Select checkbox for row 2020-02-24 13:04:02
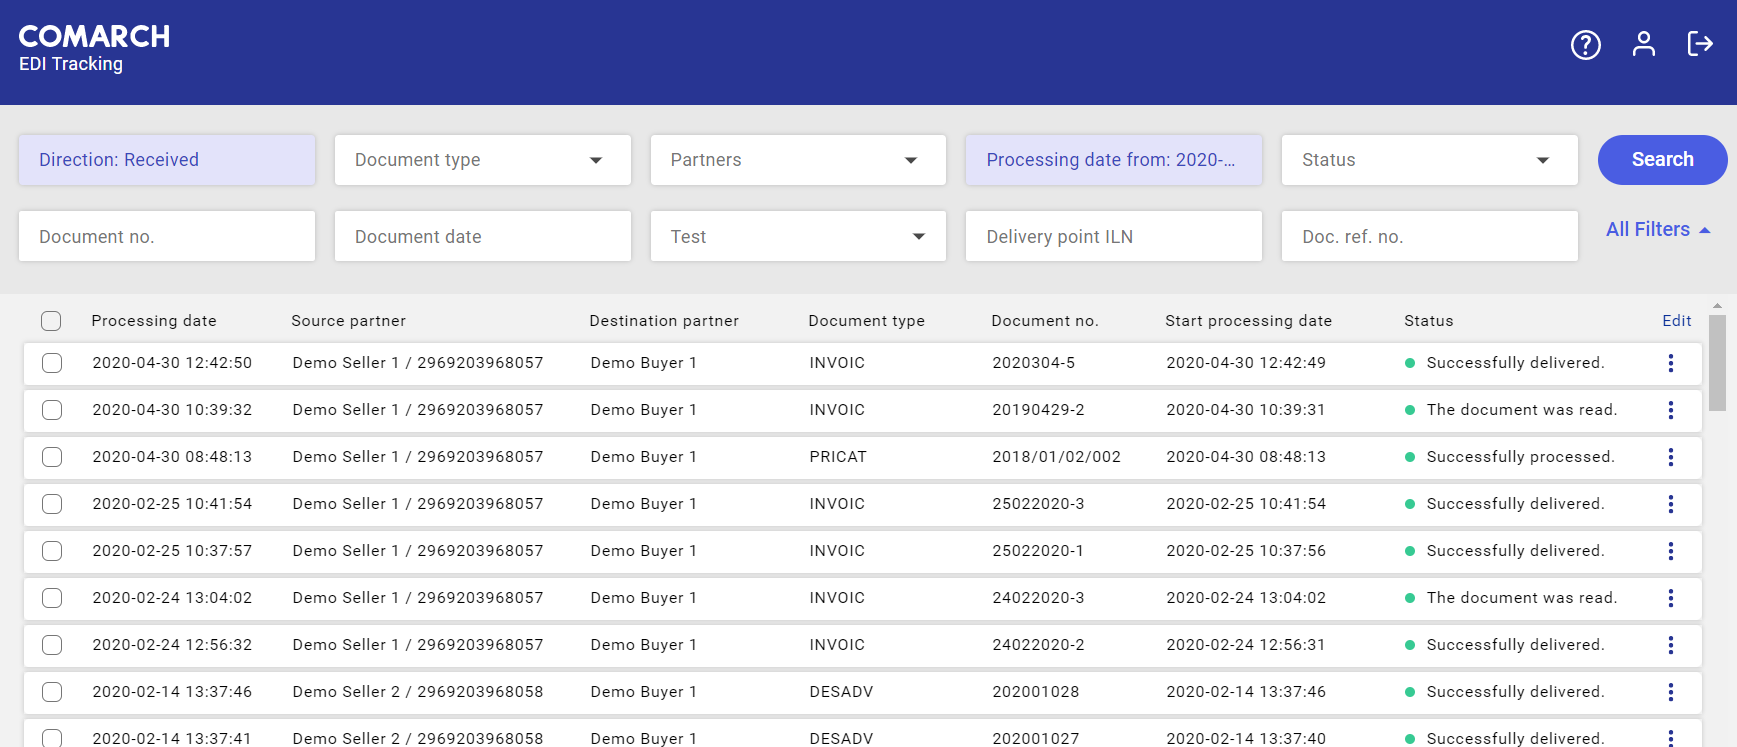This screenshot has width=1737, height=747. click(x=52, y=598)
